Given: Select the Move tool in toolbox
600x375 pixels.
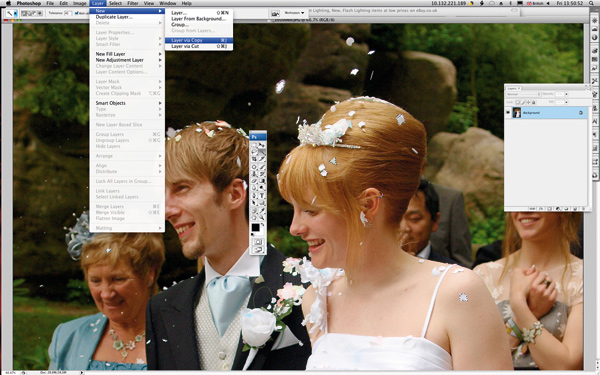Looking at the screenshot, I should click(x=262, y=145).
